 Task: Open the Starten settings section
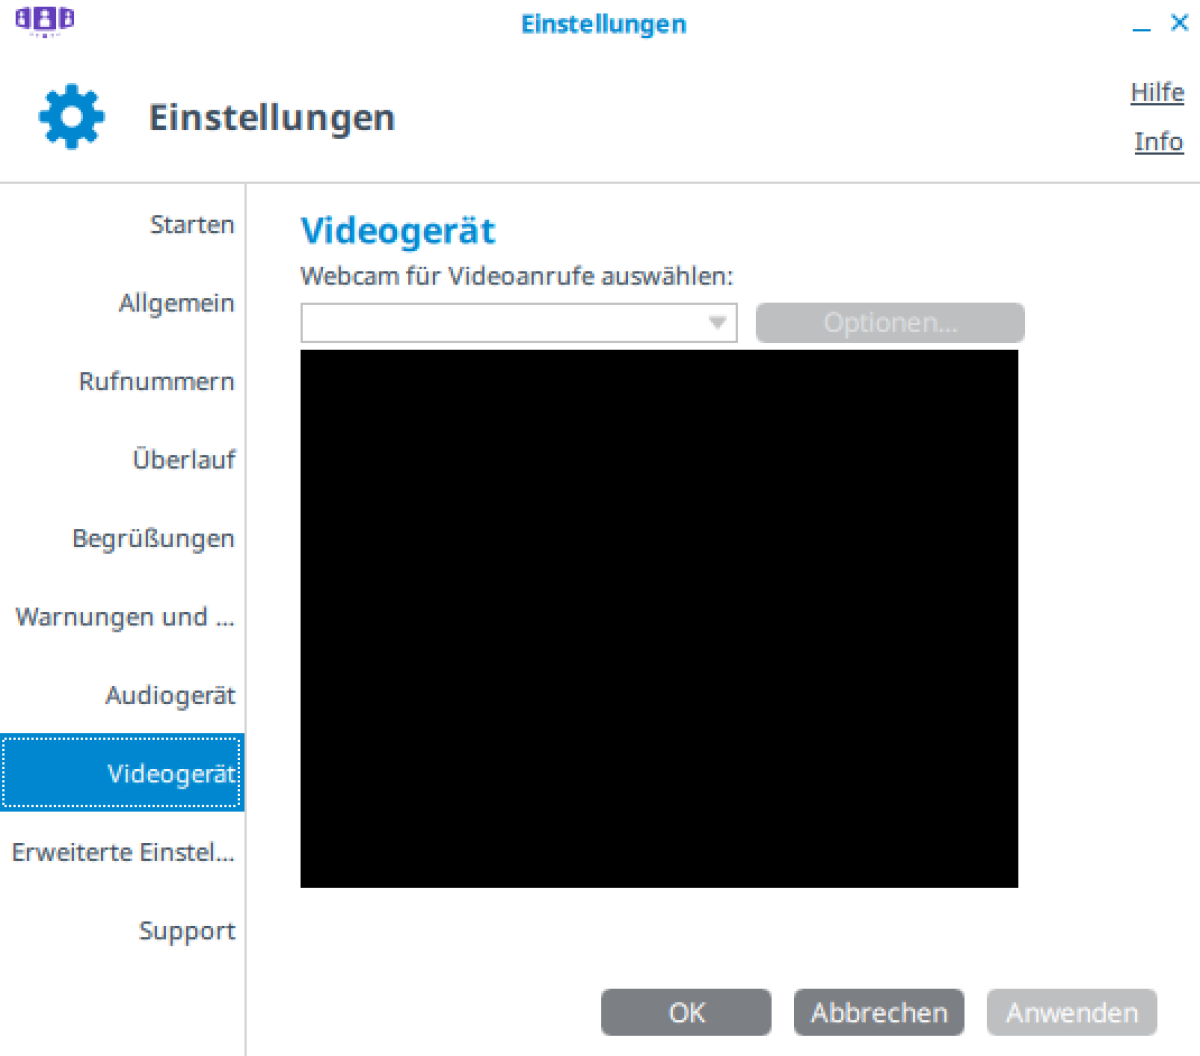192,225
